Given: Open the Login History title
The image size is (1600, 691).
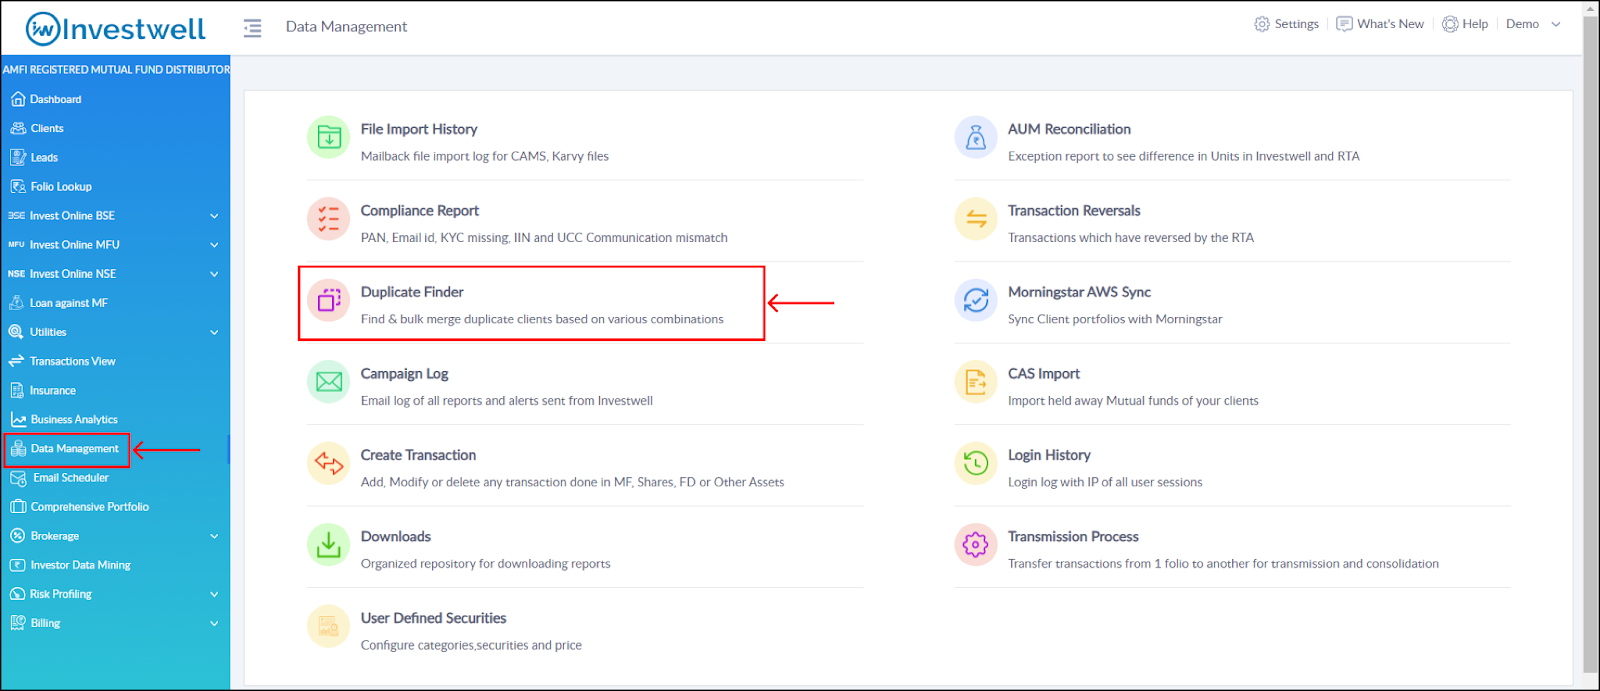Looking at the screenshot, I should click(x=1049, y=455).
